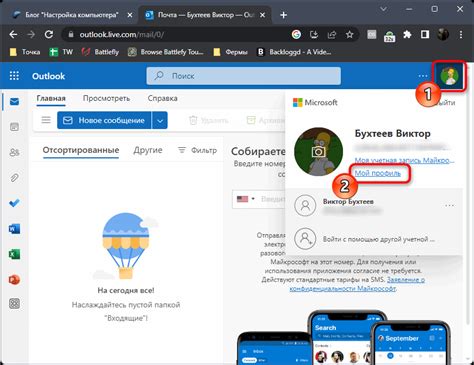Screen dimensions: 474x365
Task: Launch Excel from the sidebar
Action: [x=14, y=254]
